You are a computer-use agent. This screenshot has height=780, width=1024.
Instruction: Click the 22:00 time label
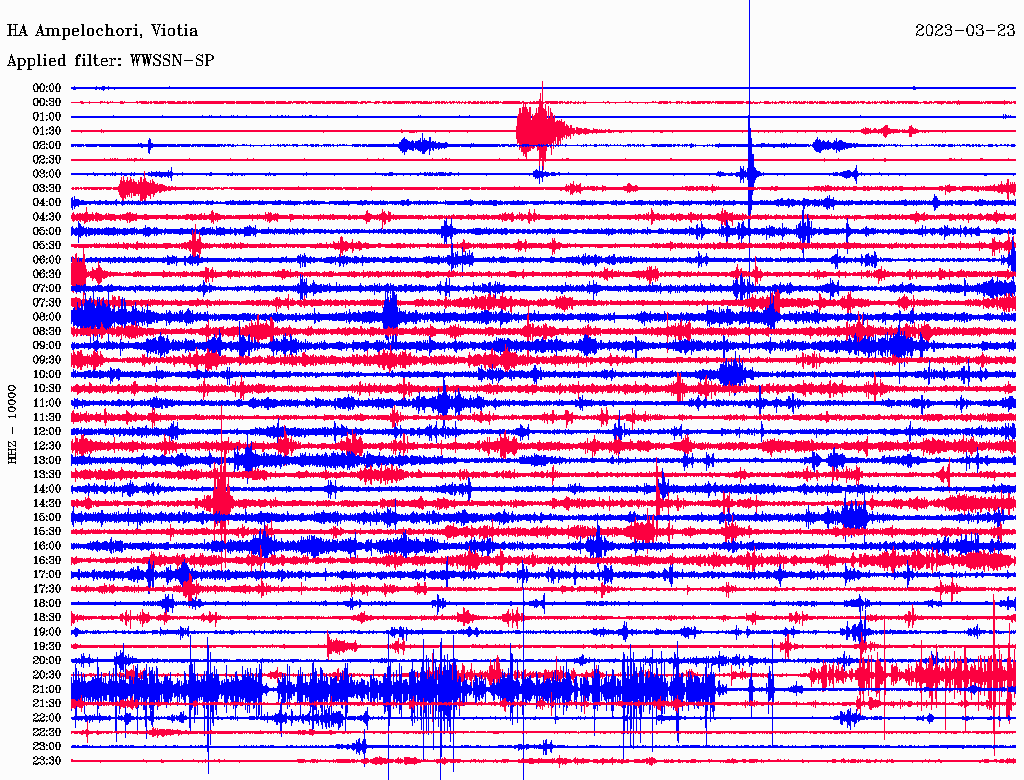pos(47,718)
